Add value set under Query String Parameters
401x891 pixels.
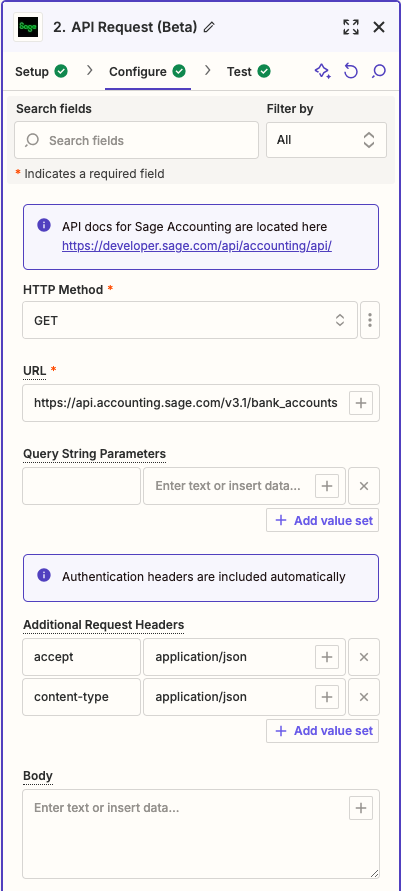pos(323,521)
